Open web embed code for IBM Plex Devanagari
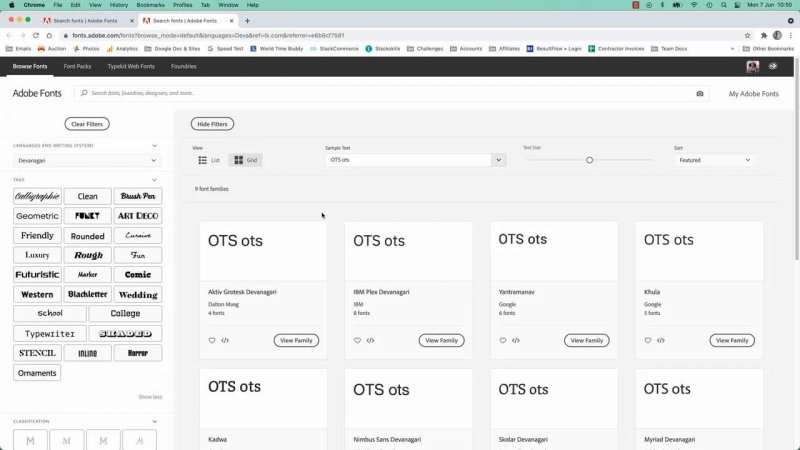The height and width of the screenshot is (450, 800). click(x=370, y=340)
